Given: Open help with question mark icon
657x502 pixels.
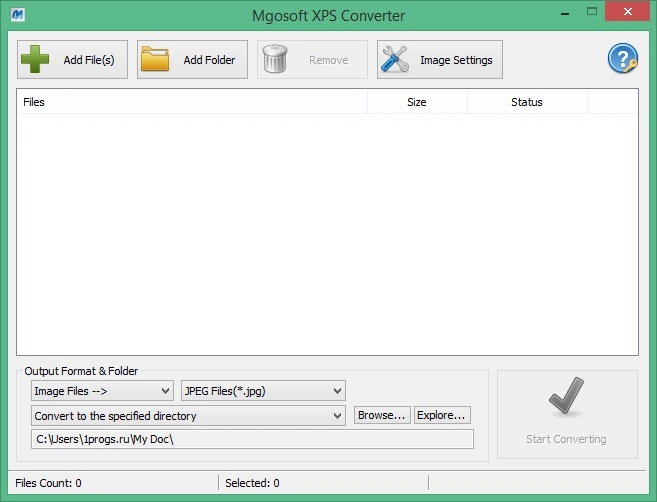Looking at the screenshot, I should coord(623,58).
